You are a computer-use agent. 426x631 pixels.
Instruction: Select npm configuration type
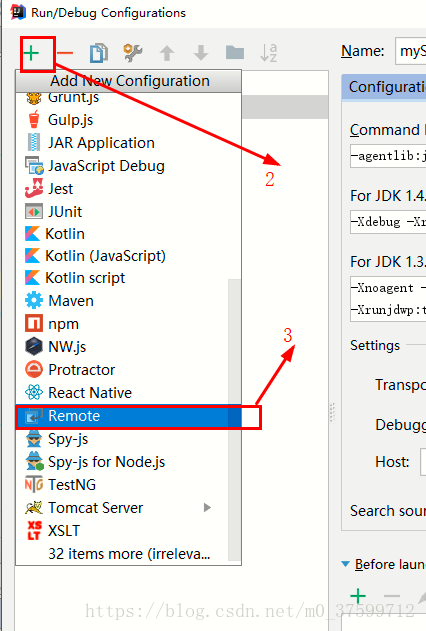(x=128, y=324)
